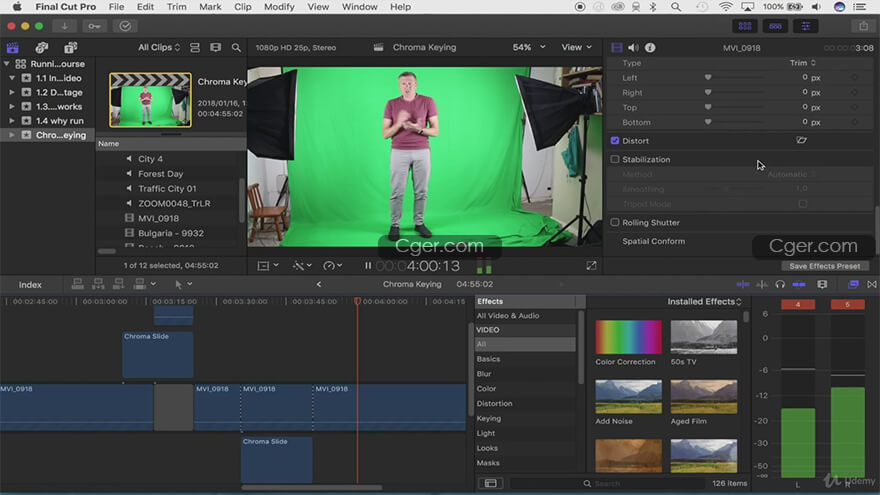Screen dimensions: 880x495
Task: Toggle snapping icon in timeline
Action: (799, 285)
